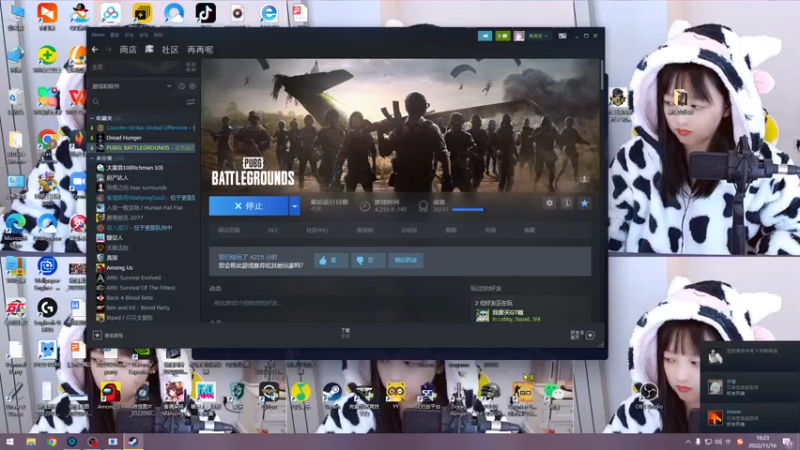Switch library to grid collections view
The height and width of the screenshot is (450, 800).
click(x=191, y=67)
